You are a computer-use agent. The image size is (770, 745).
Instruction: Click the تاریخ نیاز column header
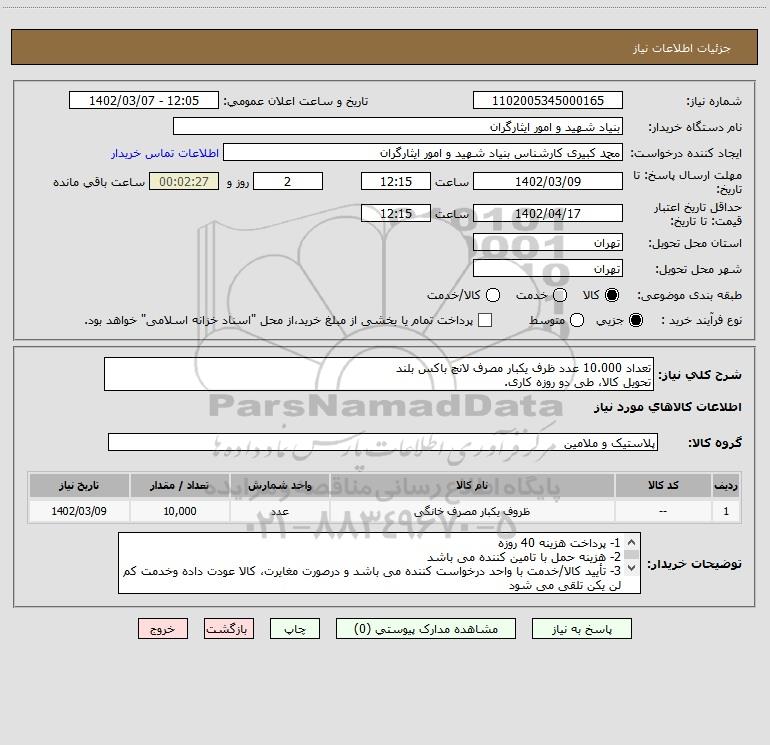(x=79, y=485)
